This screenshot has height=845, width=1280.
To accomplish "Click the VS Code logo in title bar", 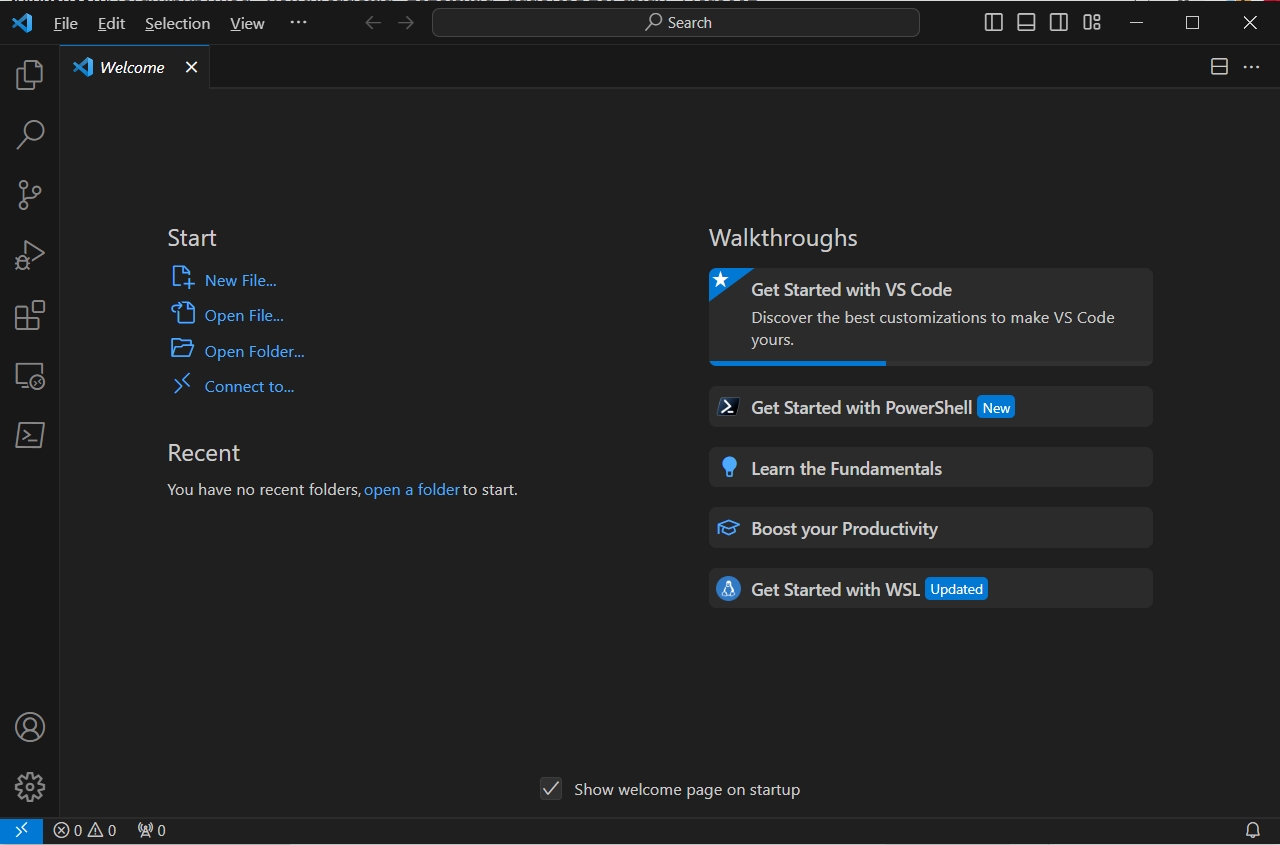I will point(22,22).
